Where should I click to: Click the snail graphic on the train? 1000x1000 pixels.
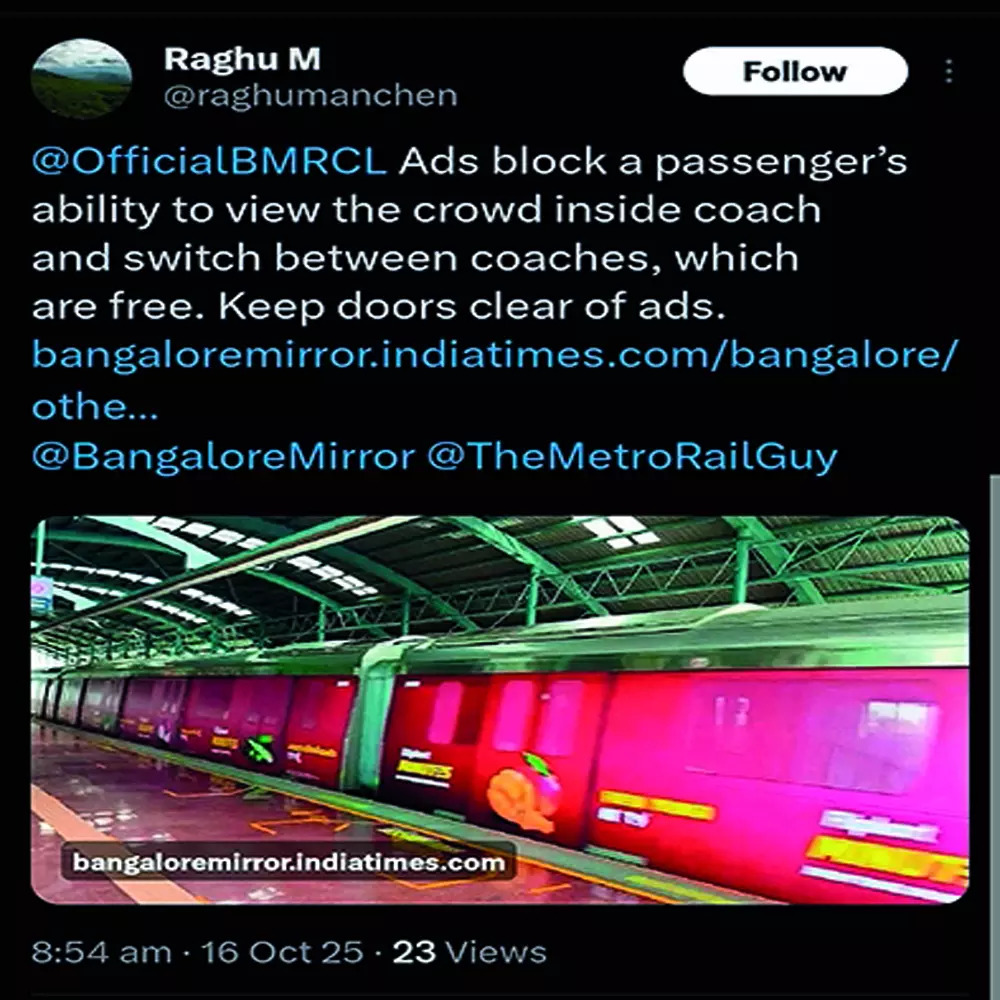pyautogui.click(x=523, y=792)
